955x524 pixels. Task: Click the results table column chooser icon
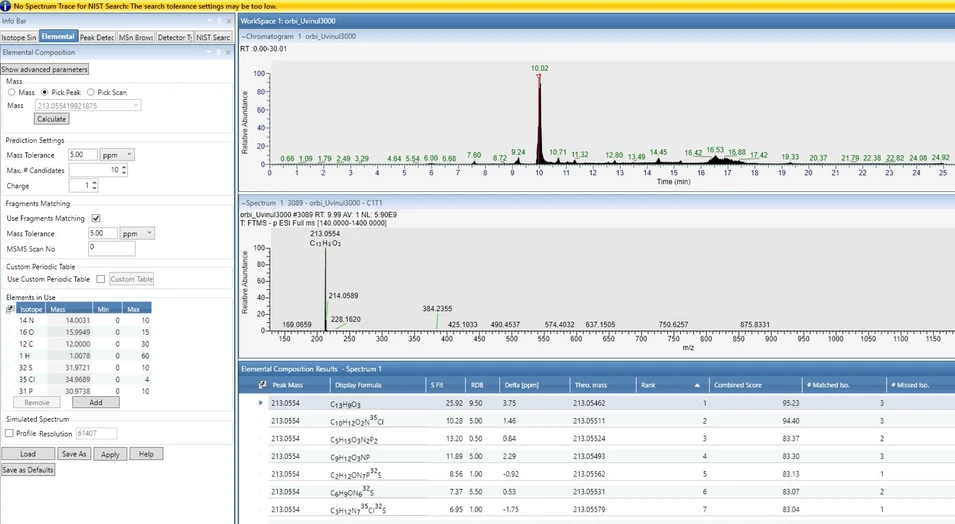coord(262,385)
